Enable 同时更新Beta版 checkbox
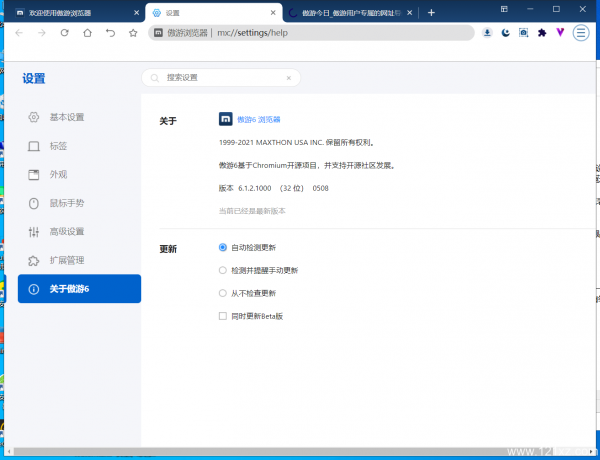 pos(223,316)
